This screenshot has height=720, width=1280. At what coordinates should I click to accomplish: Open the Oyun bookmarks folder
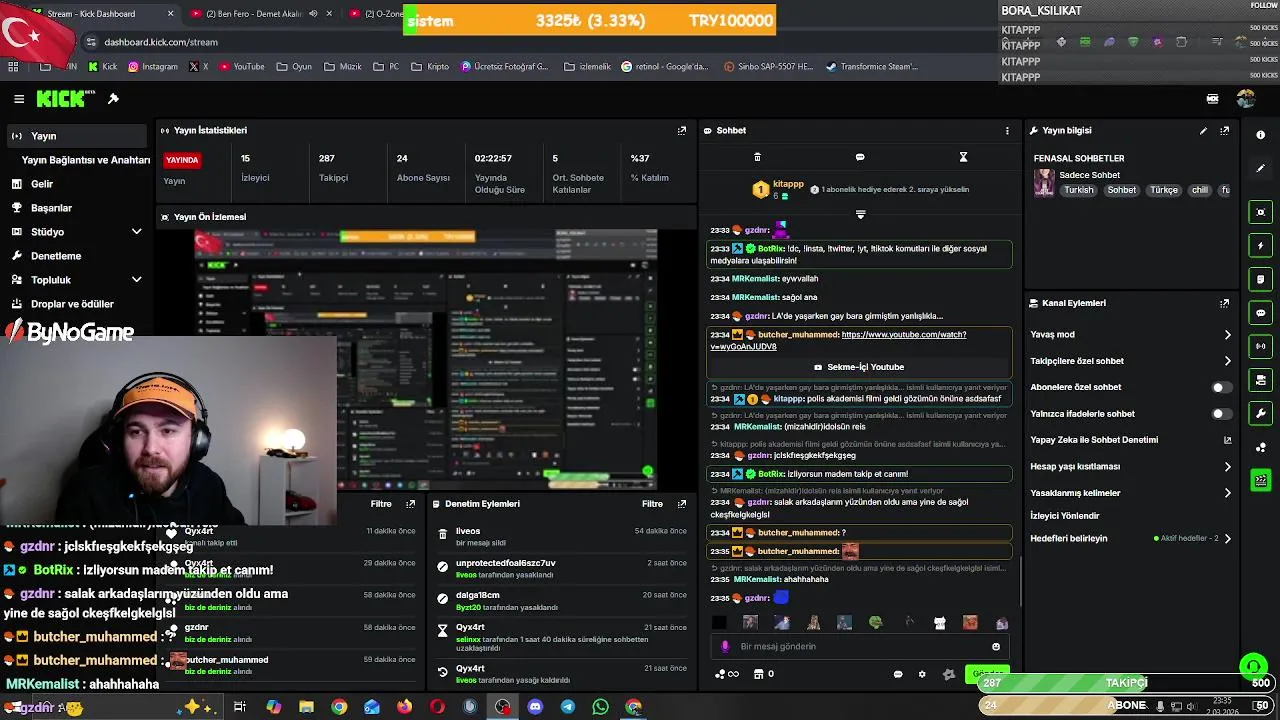click(294, 67)
